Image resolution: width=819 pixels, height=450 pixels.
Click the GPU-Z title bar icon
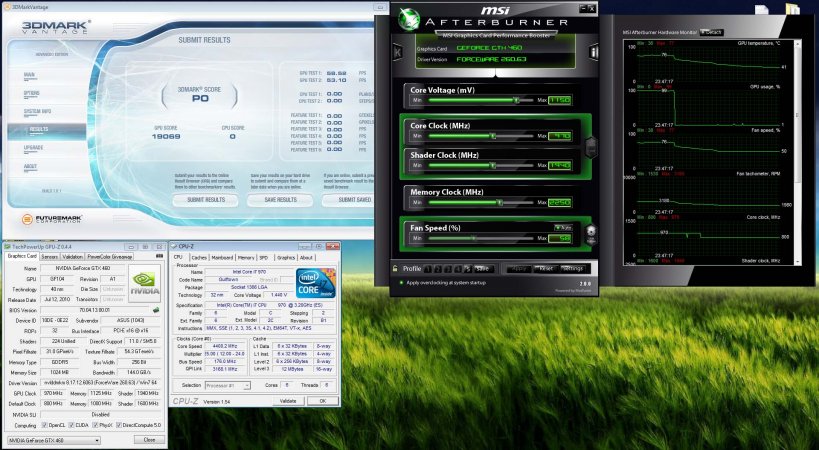(x=8, y=246)
